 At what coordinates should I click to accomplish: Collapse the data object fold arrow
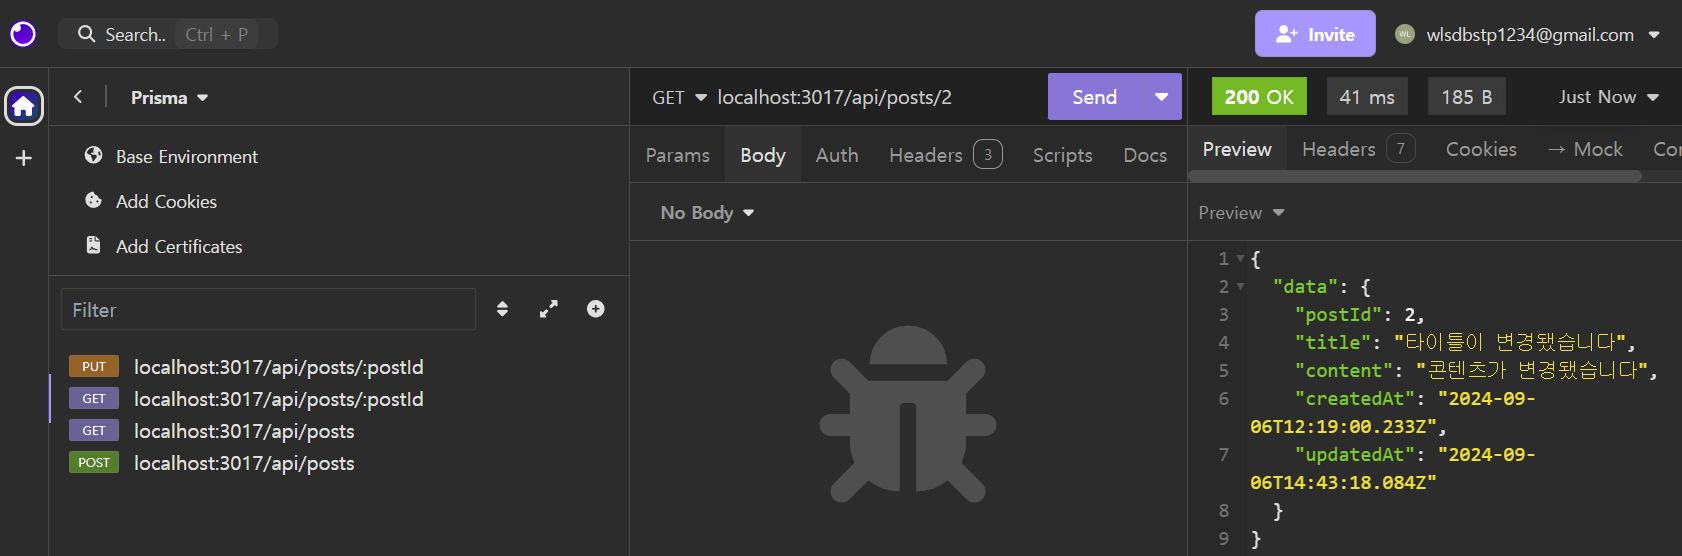click(x=1240, y=287)
